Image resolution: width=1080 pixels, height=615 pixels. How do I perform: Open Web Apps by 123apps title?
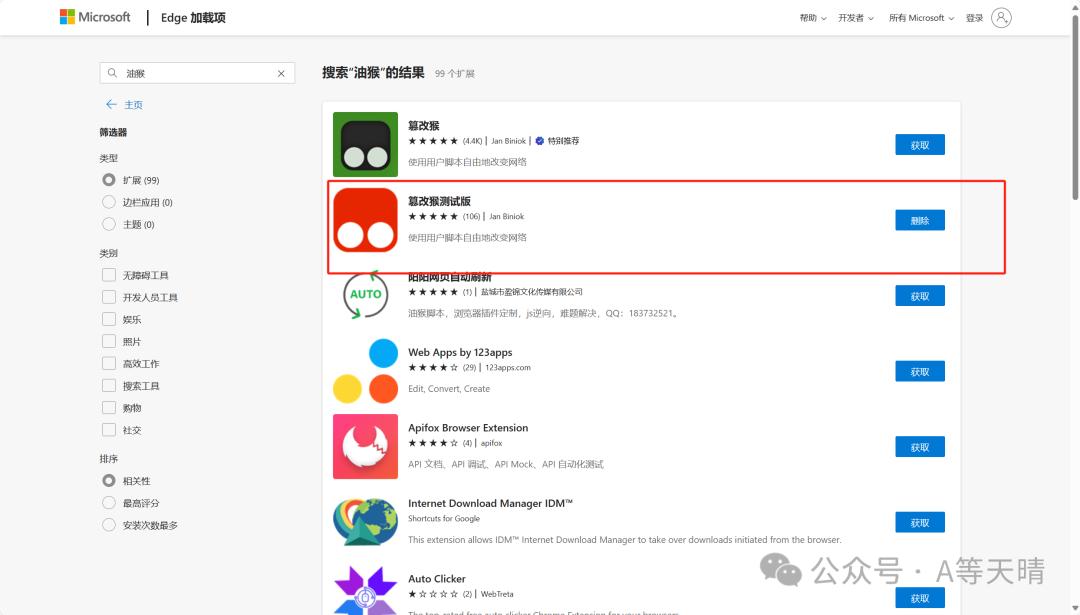coord(460,352)
